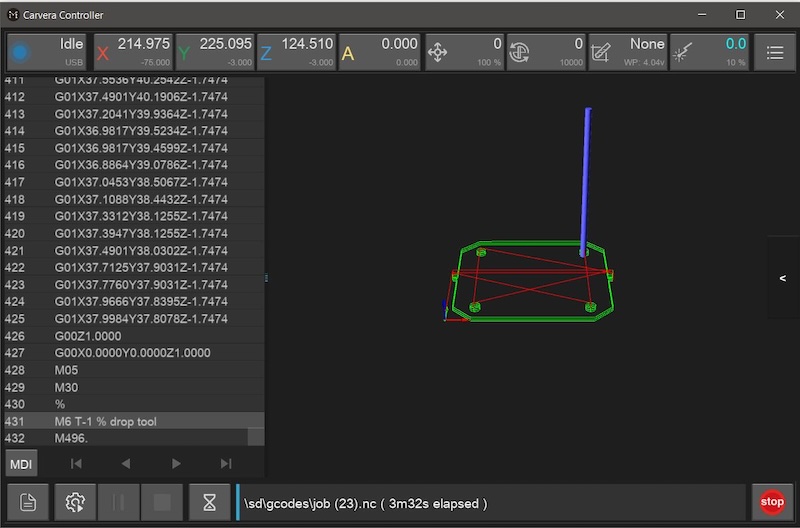Select line 421 G01X37.4901Y38.0302Z-1.7474
Image resolution: width=800 pixels, height=528 pixels.
click(x=134, y=250)
